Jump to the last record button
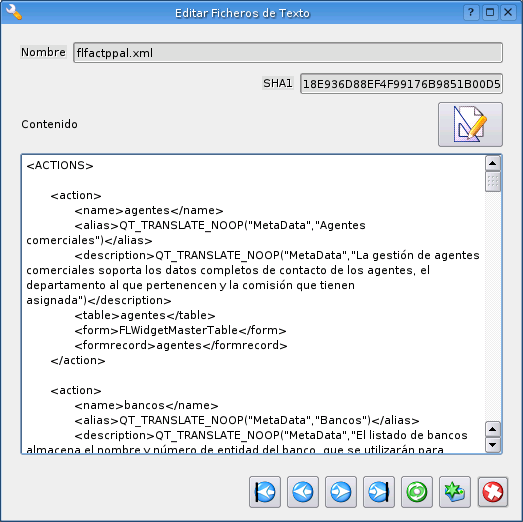 tap(379, 492)
